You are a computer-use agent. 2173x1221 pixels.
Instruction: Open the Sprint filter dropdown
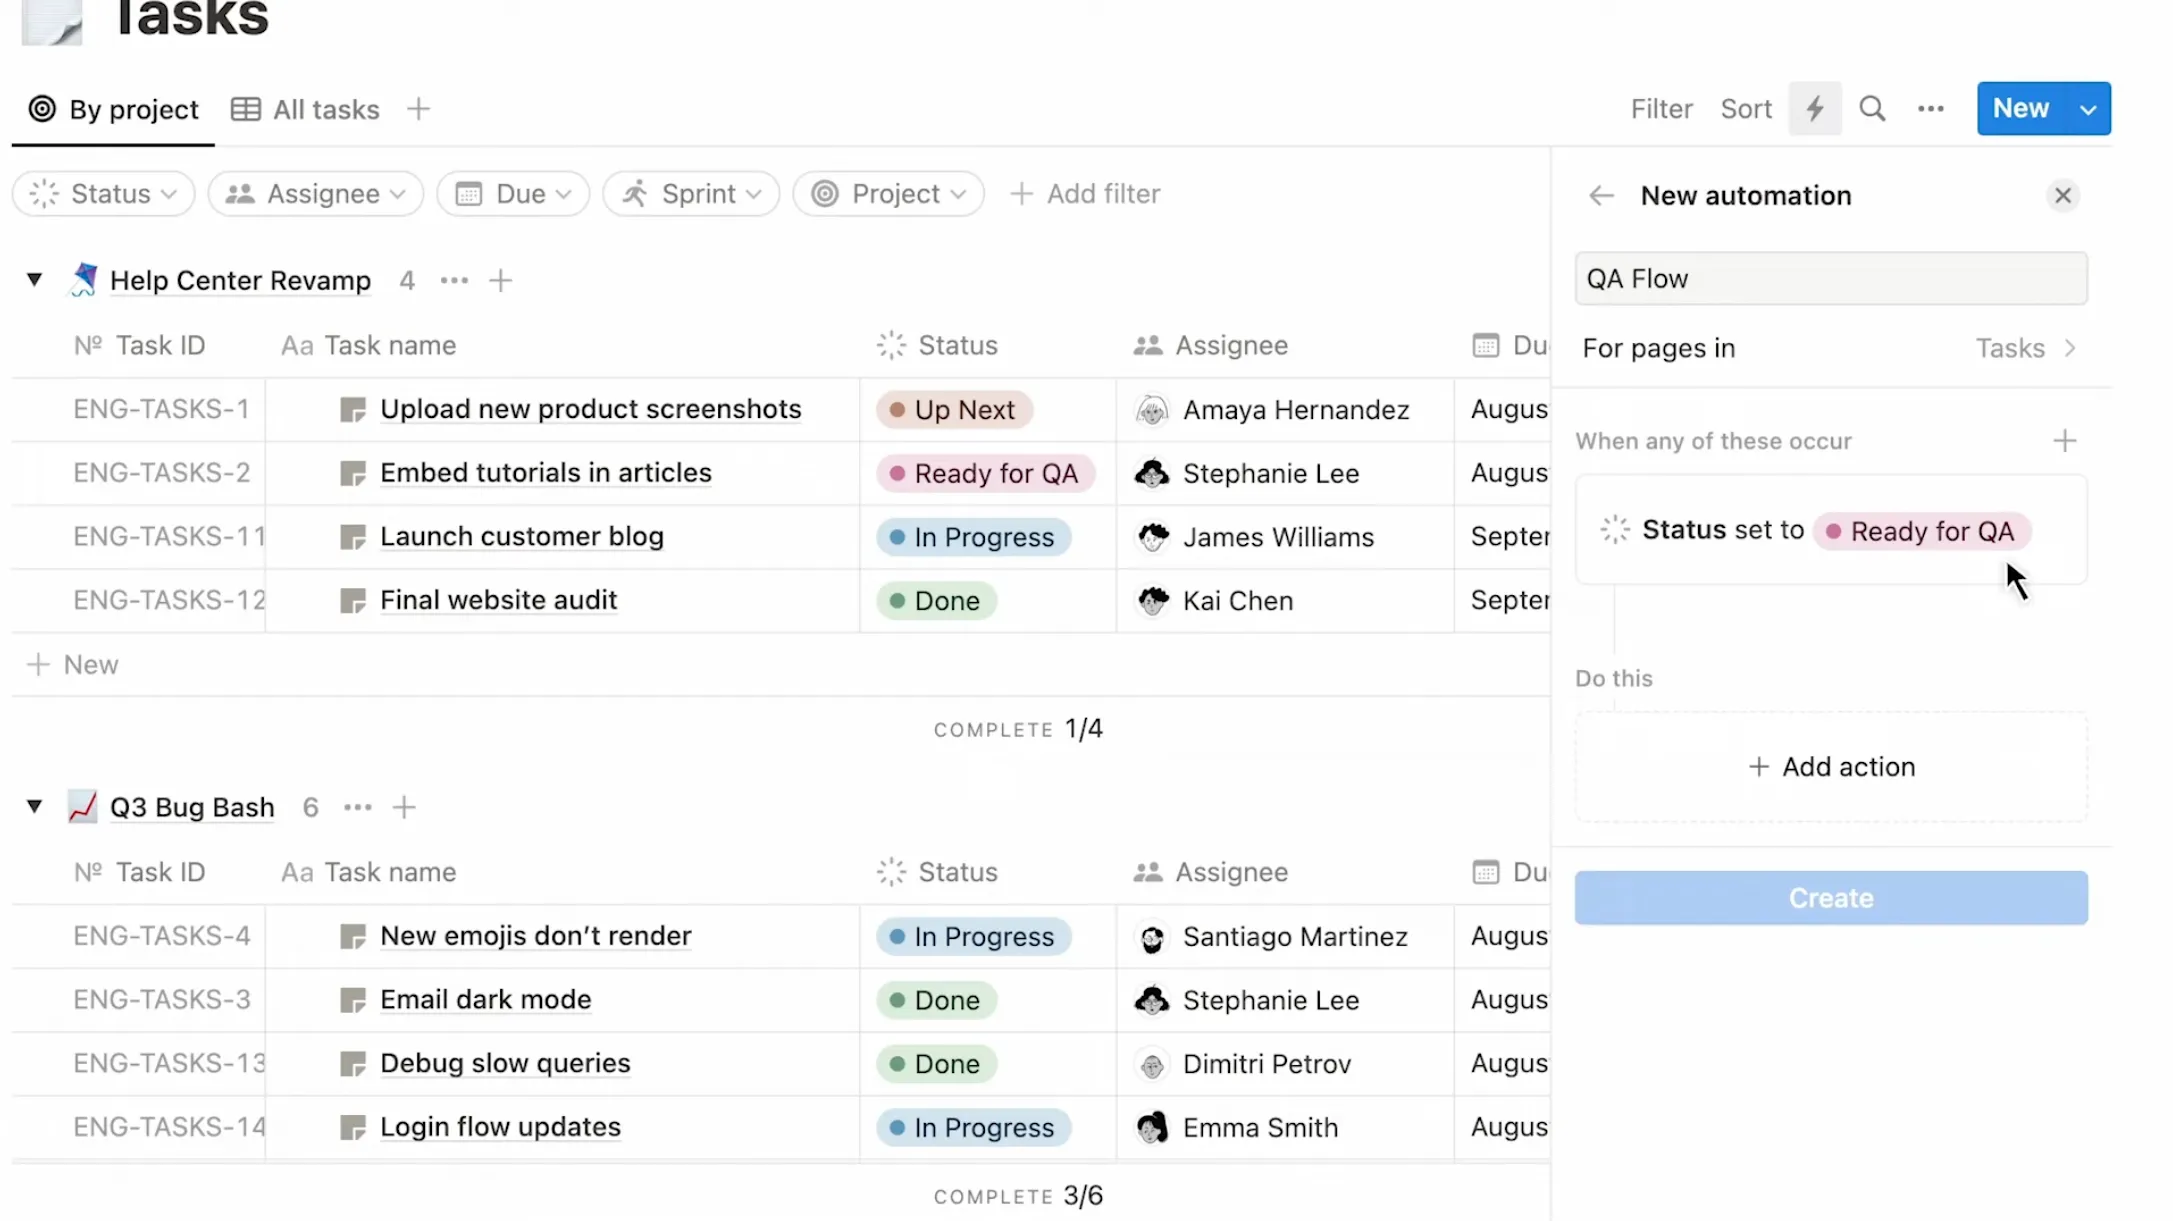pos(690,193)
